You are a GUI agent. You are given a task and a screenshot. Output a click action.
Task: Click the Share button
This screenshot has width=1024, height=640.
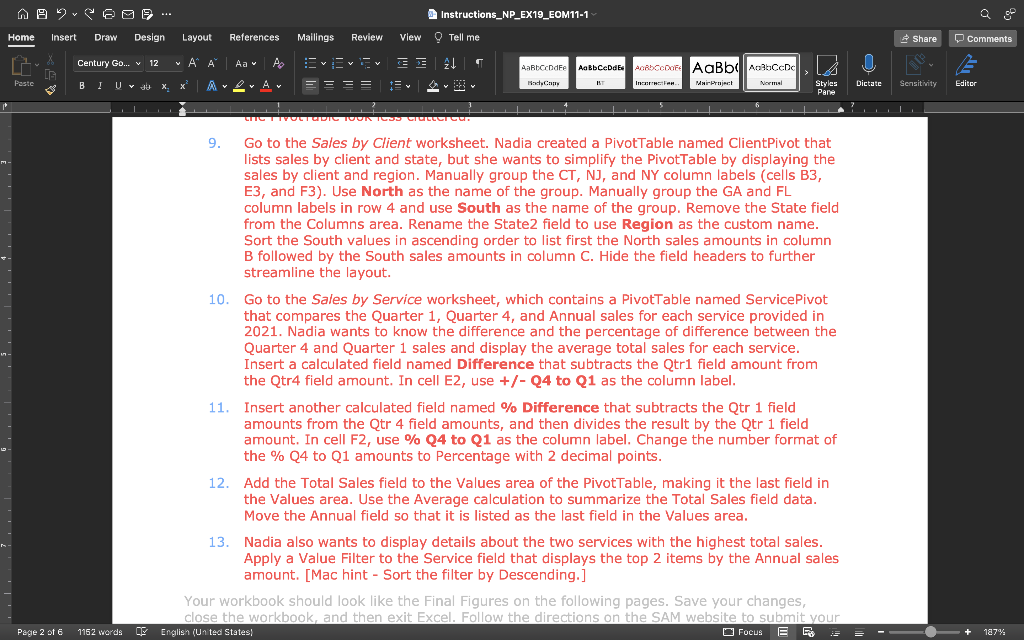pos(918,39)
